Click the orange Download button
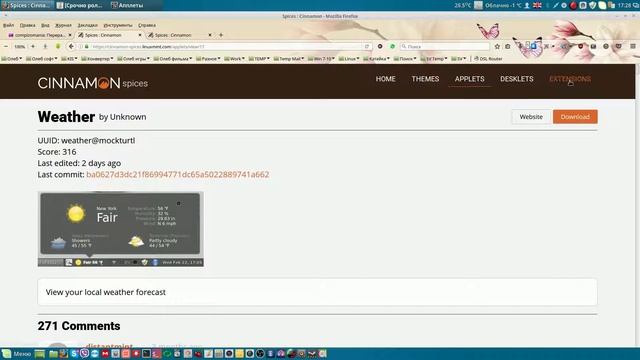Image resolution: width=640 pixels, height=360 pixels. pyautogui.click(x=575, y=117)
